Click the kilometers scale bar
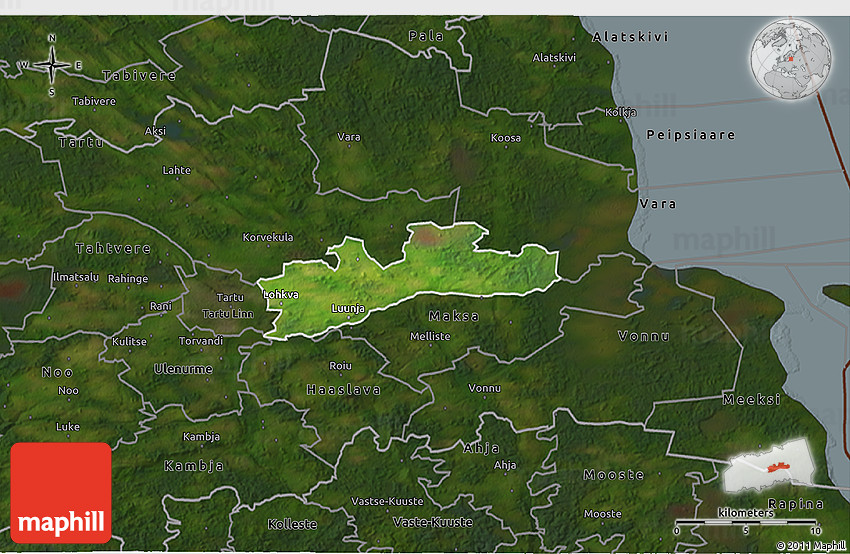The image size is (850, 554). click(x=746, y=520)
